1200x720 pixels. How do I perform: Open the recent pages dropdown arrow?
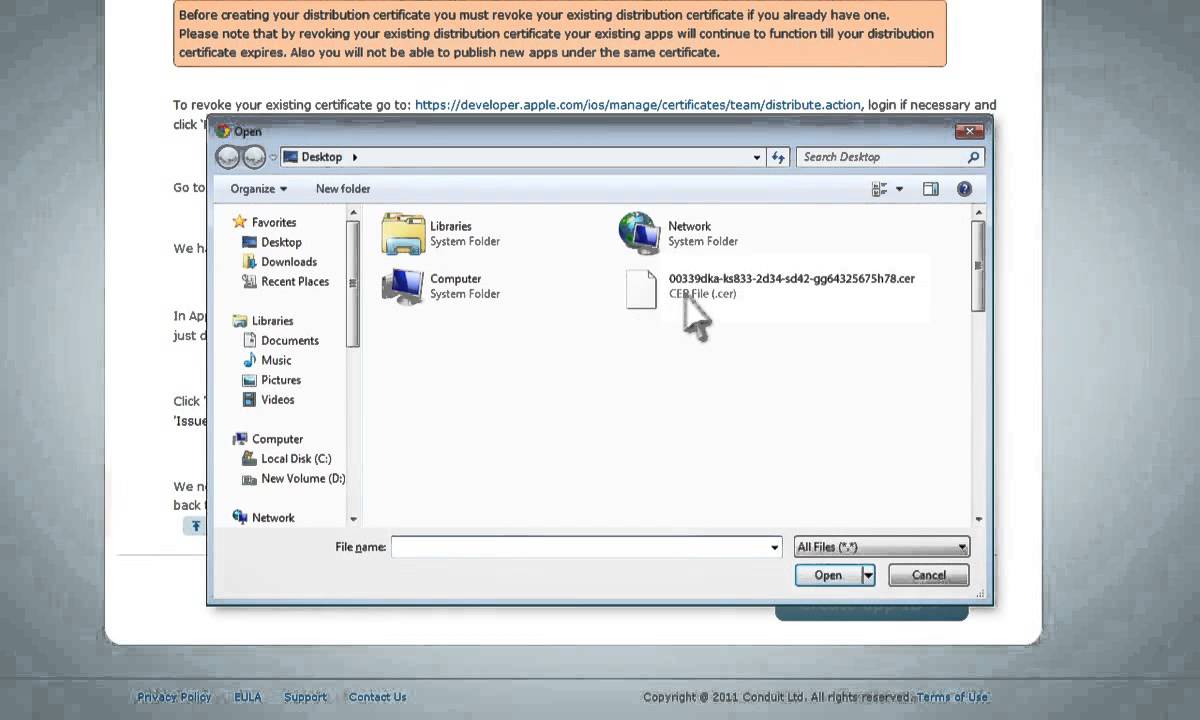click(x=273, y=157)
